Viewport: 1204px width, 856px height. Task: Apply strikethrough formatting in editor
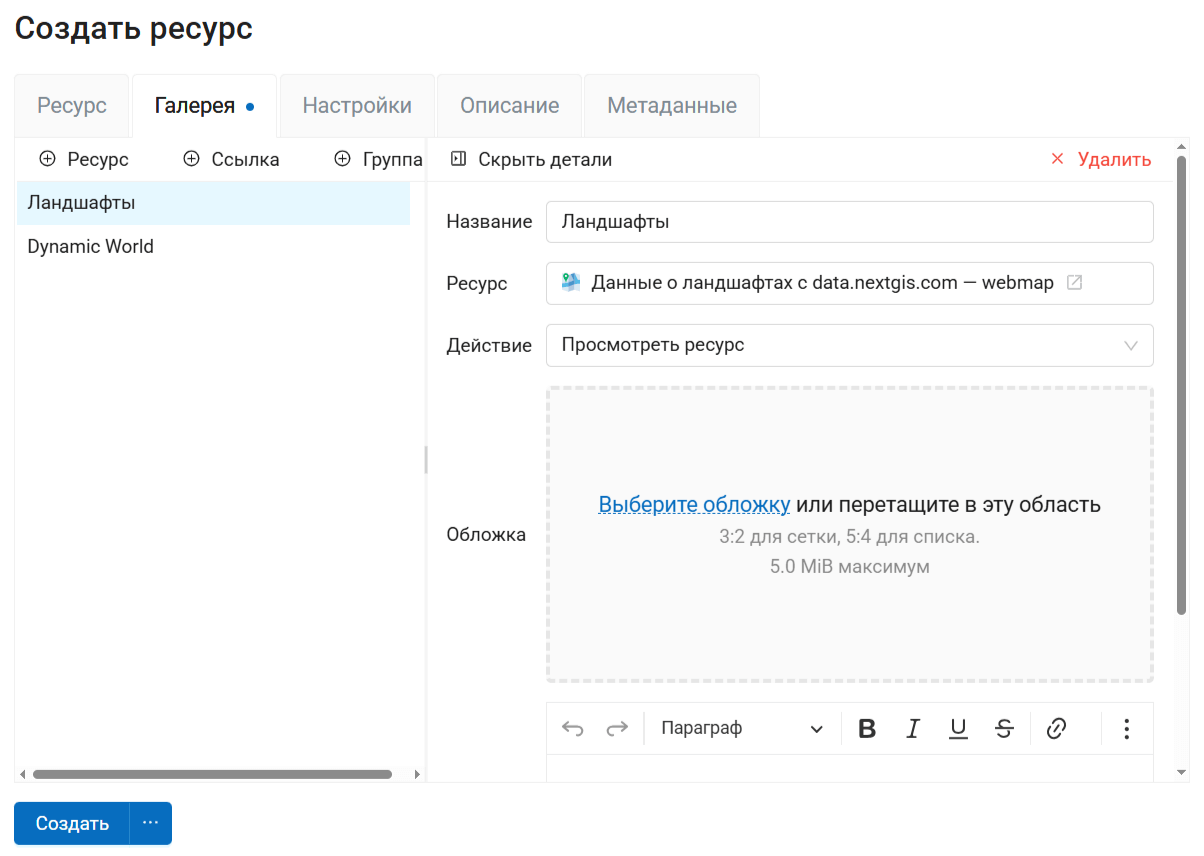[1004, 729]
